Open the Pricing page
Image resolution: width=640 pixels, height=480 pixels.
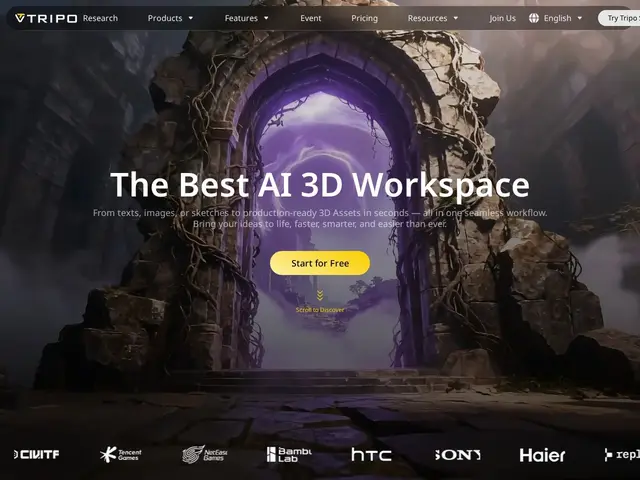click(x=364, y=18)
